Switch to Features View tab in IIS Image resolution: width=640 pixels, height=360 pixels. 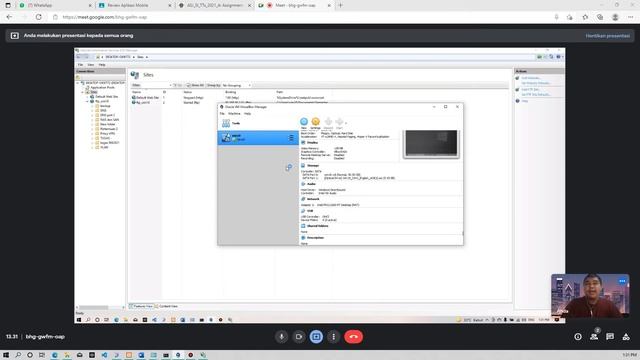(x=142, y=306)
